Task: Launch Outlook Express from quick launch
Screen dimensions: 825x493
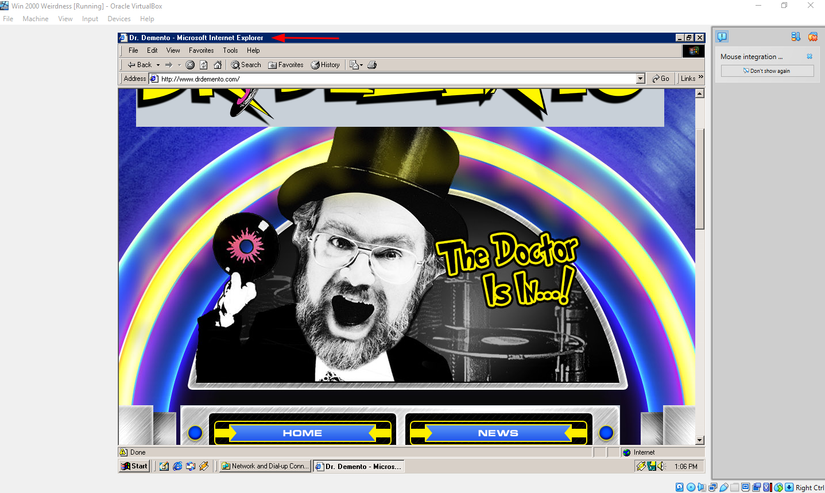Action: click(190, 466)
